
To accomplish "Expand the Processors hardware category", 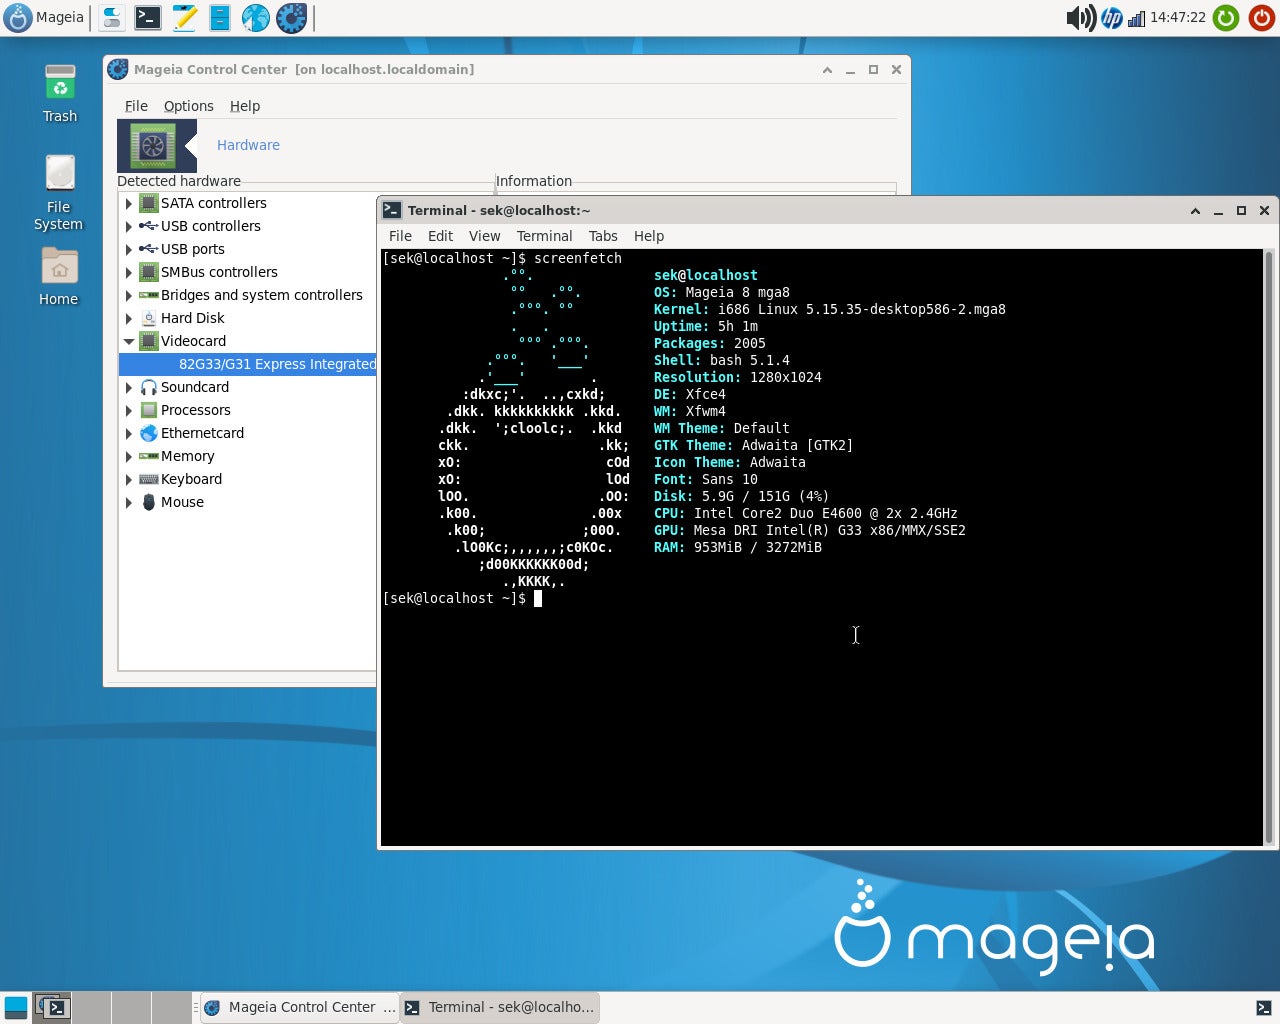I will [x=130, y=410].
